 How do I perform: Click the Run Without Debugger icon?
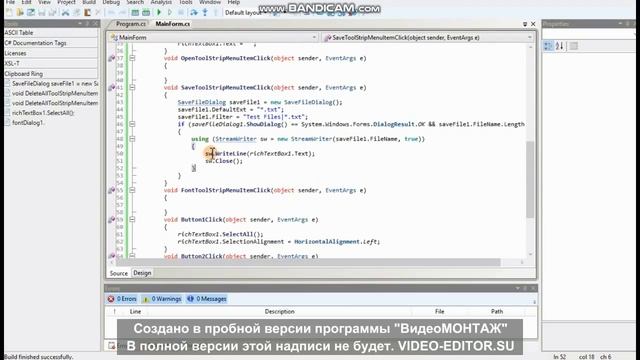point(170,13)
